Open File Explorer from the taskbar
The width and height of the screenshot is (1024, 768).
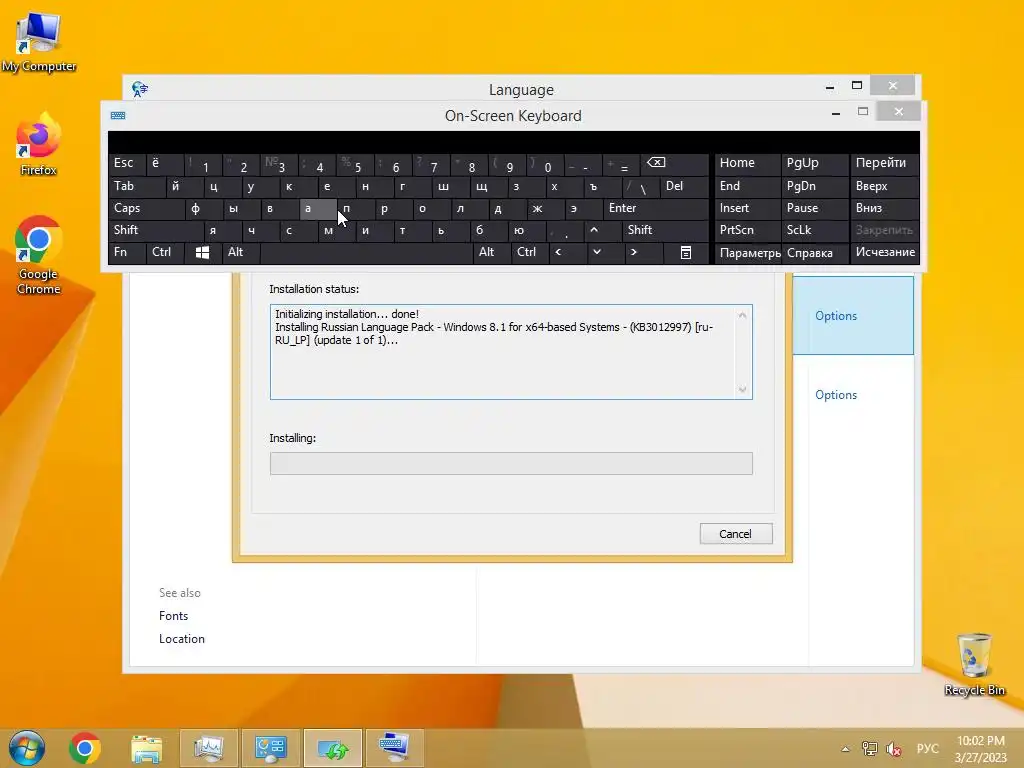[x=146, y=748]
